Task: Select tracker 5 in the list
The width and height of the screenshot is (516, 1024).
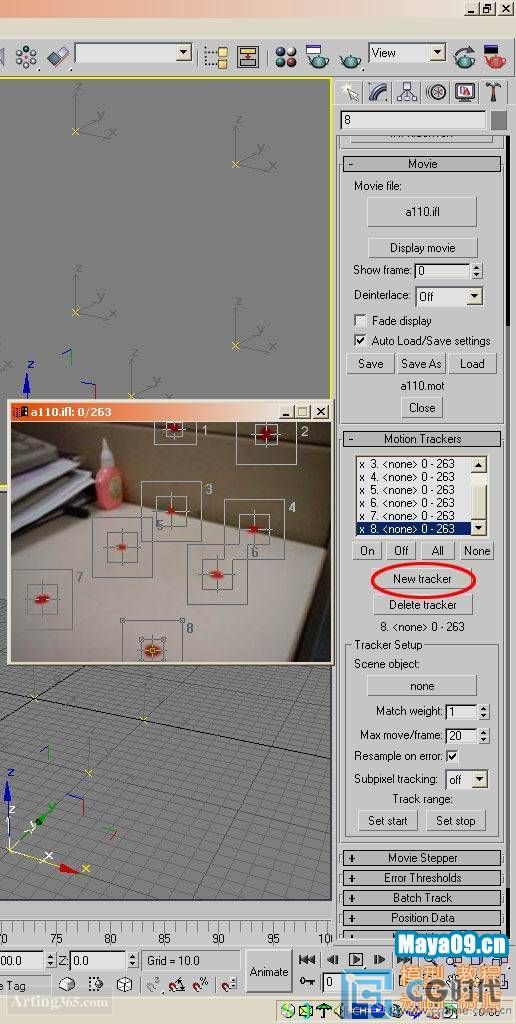Action: (413, 490)
